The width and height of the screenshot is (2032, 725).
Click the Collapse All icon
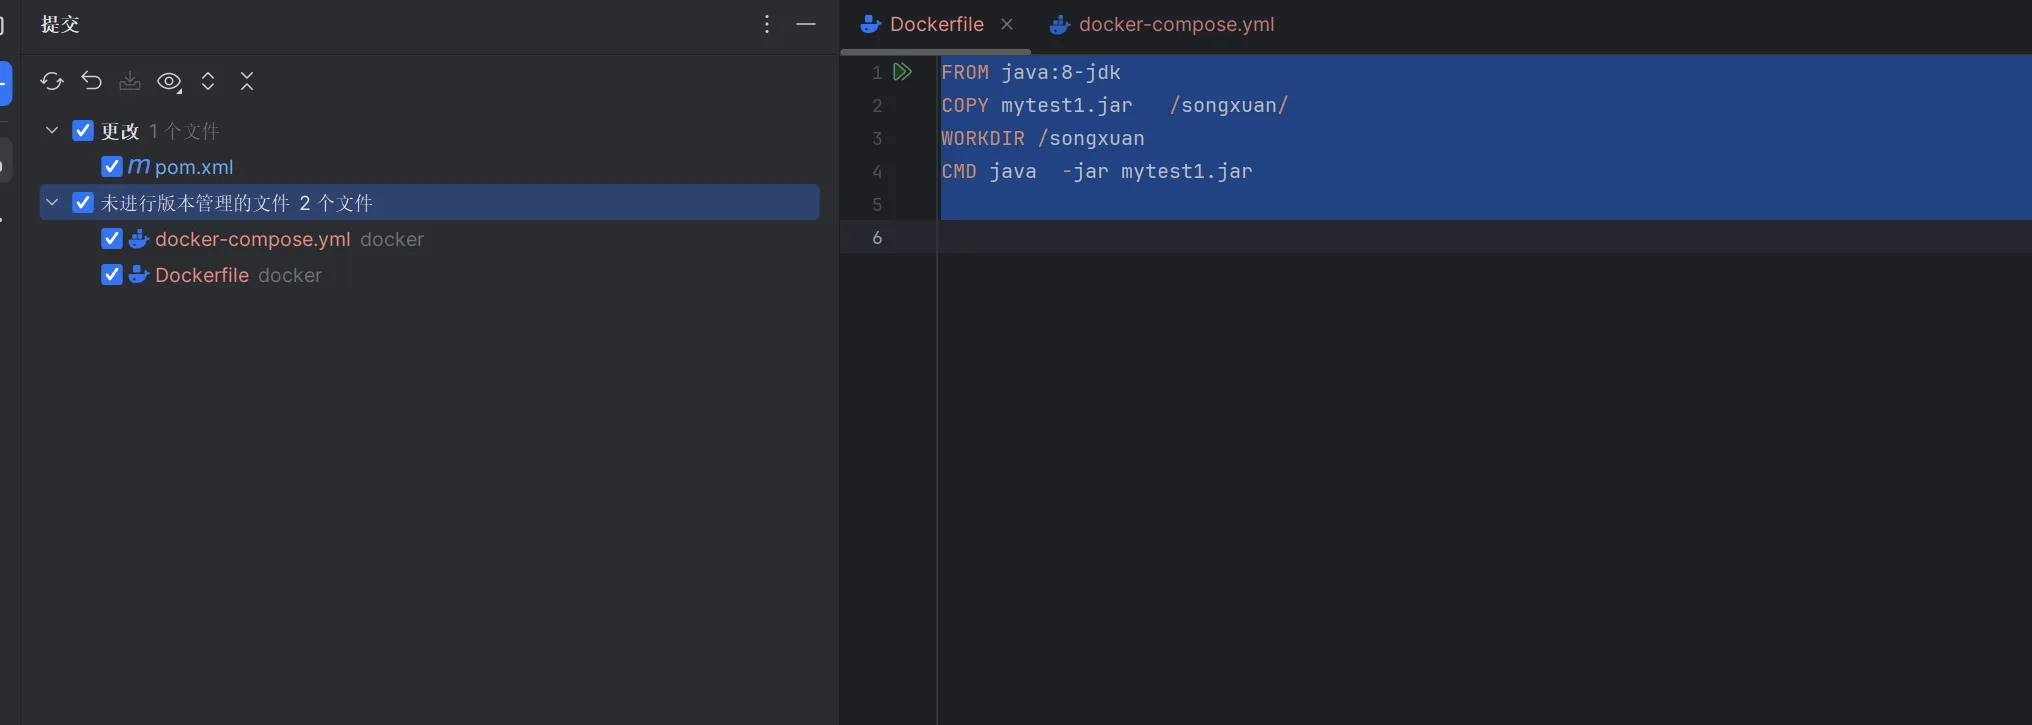(247, 81)
